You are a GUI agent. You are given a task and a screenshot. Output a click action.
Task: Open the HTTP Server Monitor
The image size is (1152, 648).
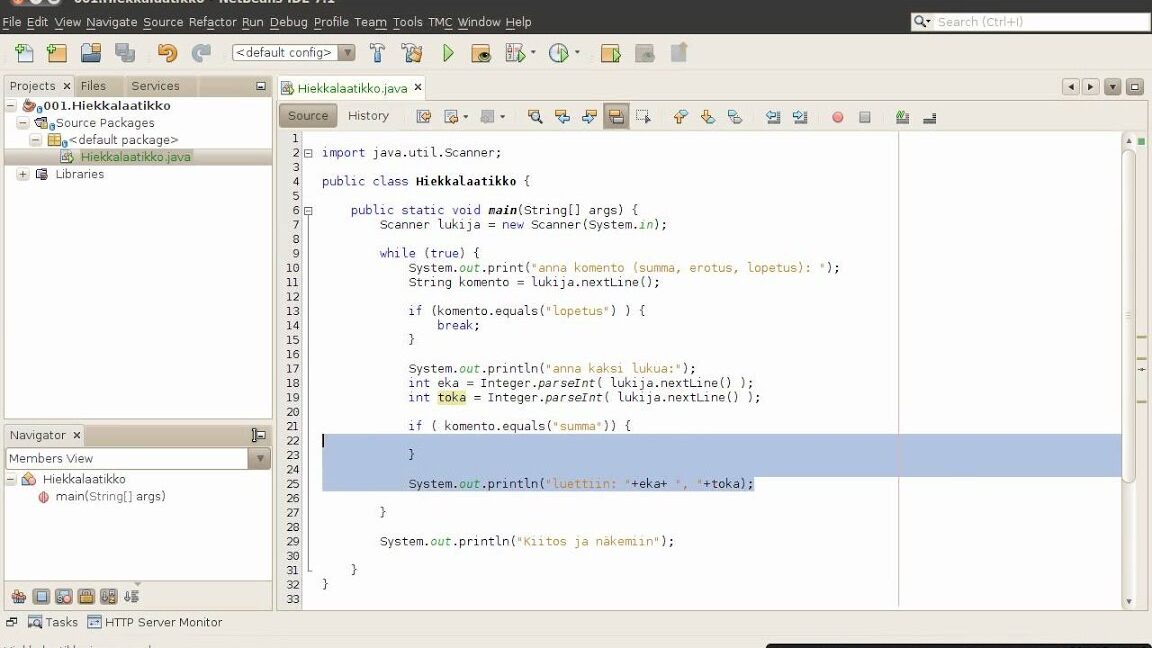tap(155, 622)
